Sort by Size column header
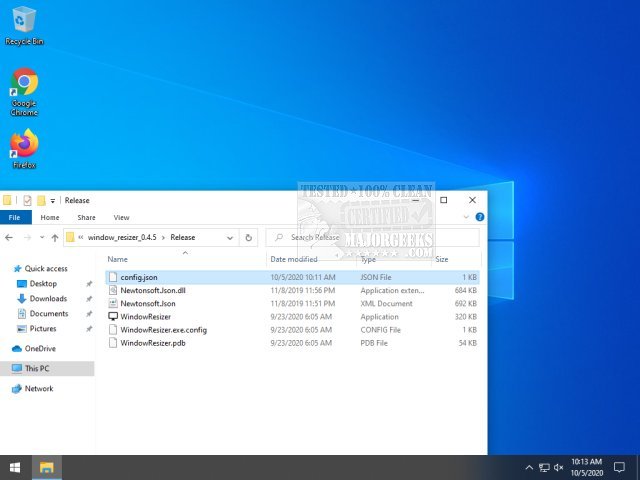The height and width of the screenshot is (480, 640). (442, 259)
